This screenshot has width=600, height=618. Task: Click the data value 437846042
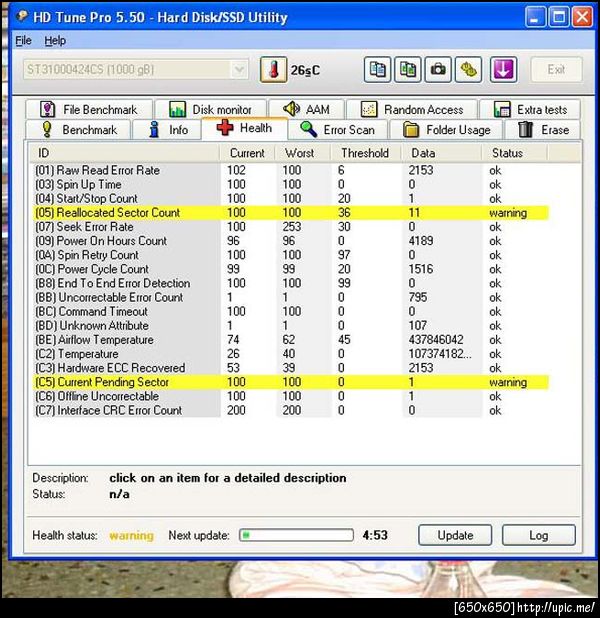(x=436, y=340)
